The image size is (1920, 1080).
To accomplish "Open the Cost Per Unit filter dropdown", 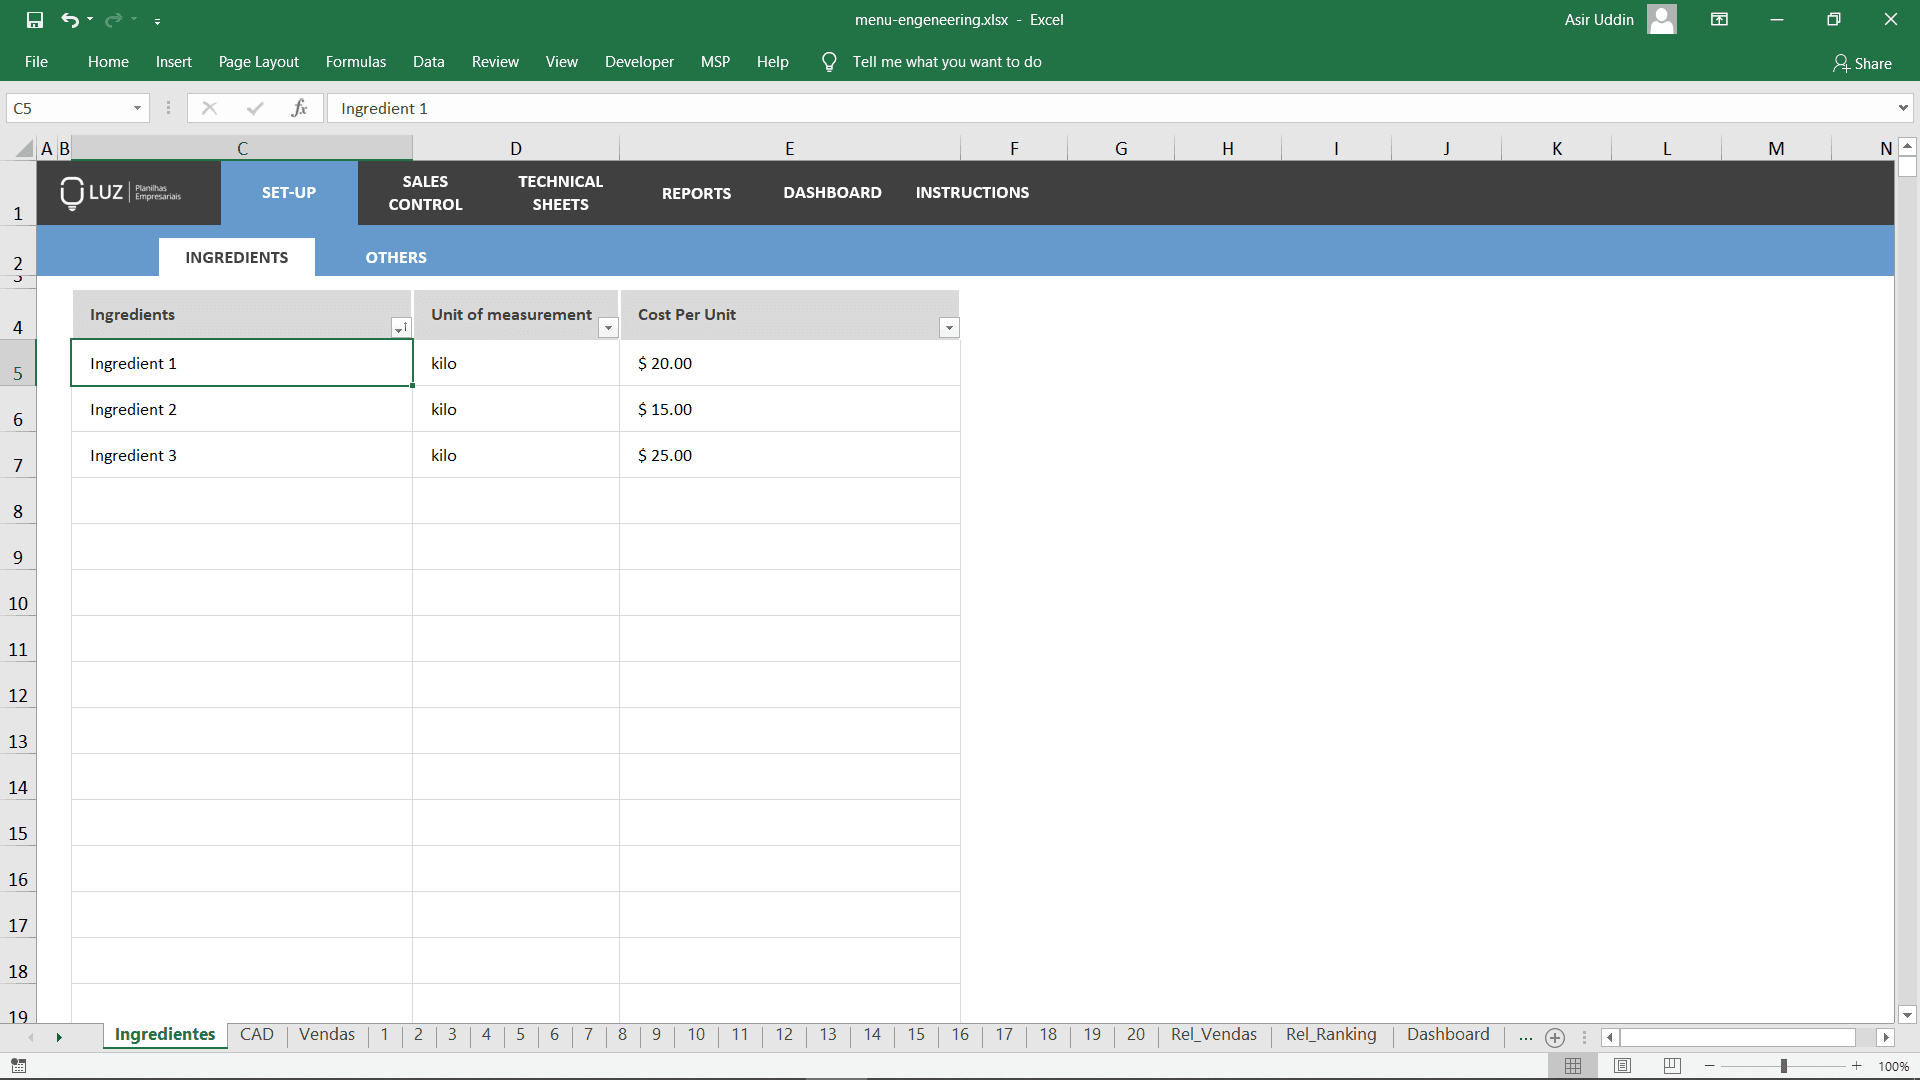I will click(948, 328).
